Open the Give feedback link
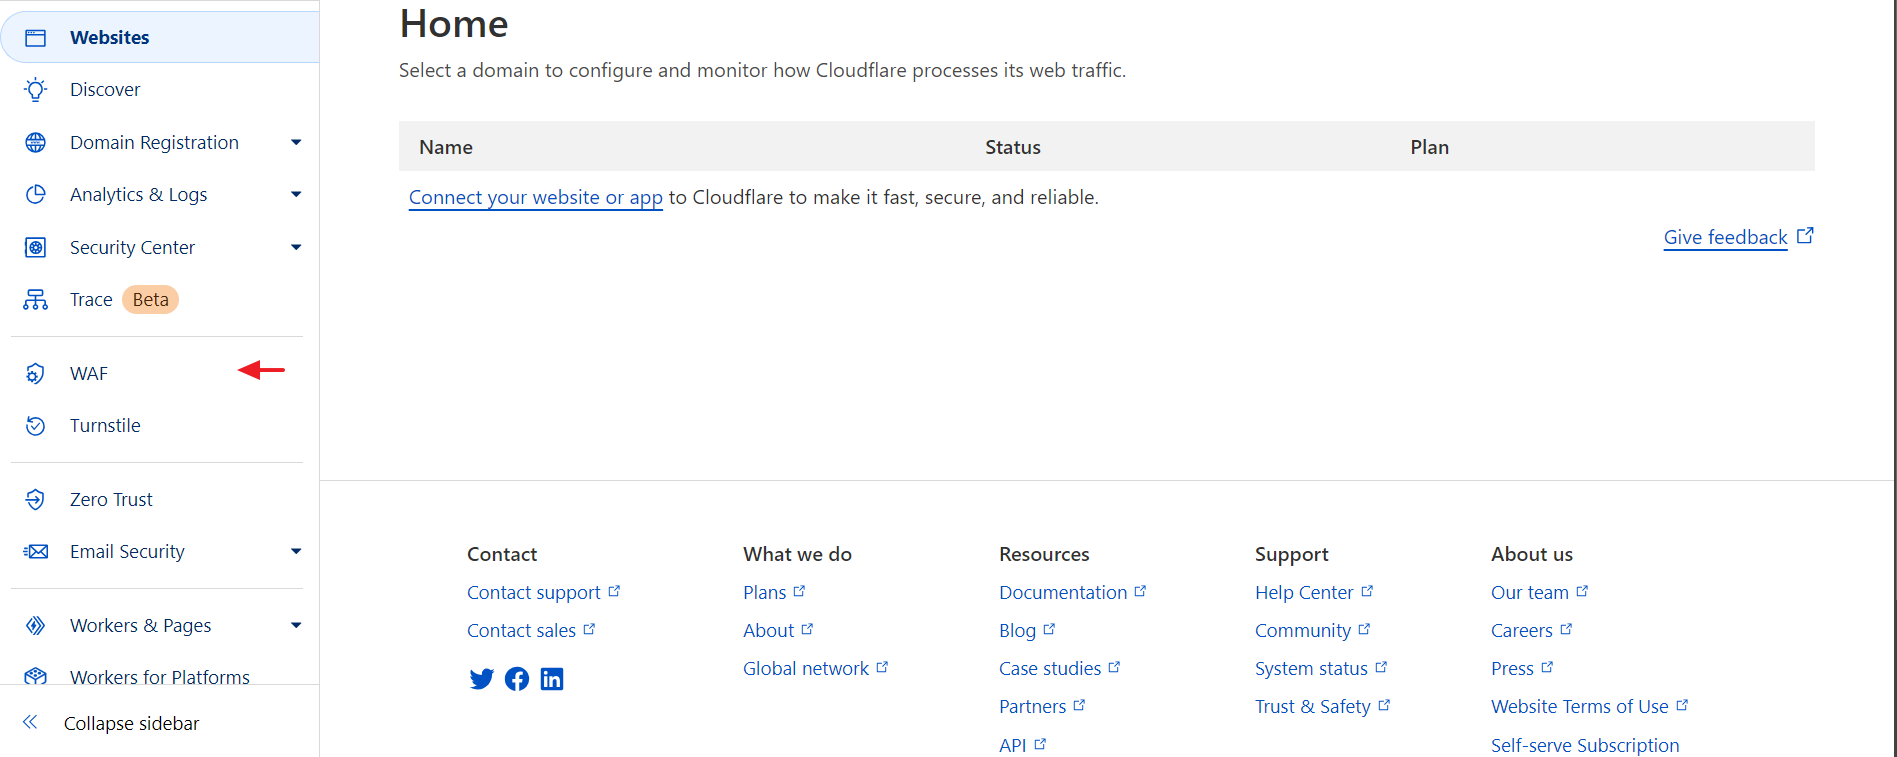The image size is (1897, 757). point(1725,238)
